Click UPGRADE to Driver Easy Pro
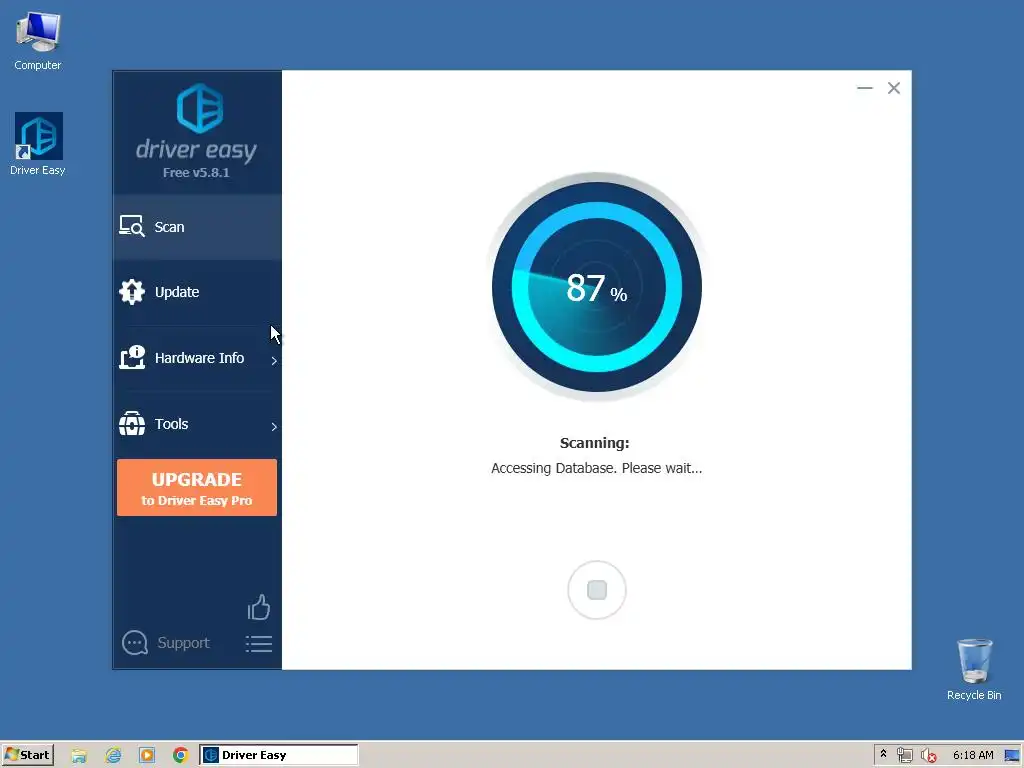The image size is (1024, 768). pyautogui.click(x=197, y=488)
